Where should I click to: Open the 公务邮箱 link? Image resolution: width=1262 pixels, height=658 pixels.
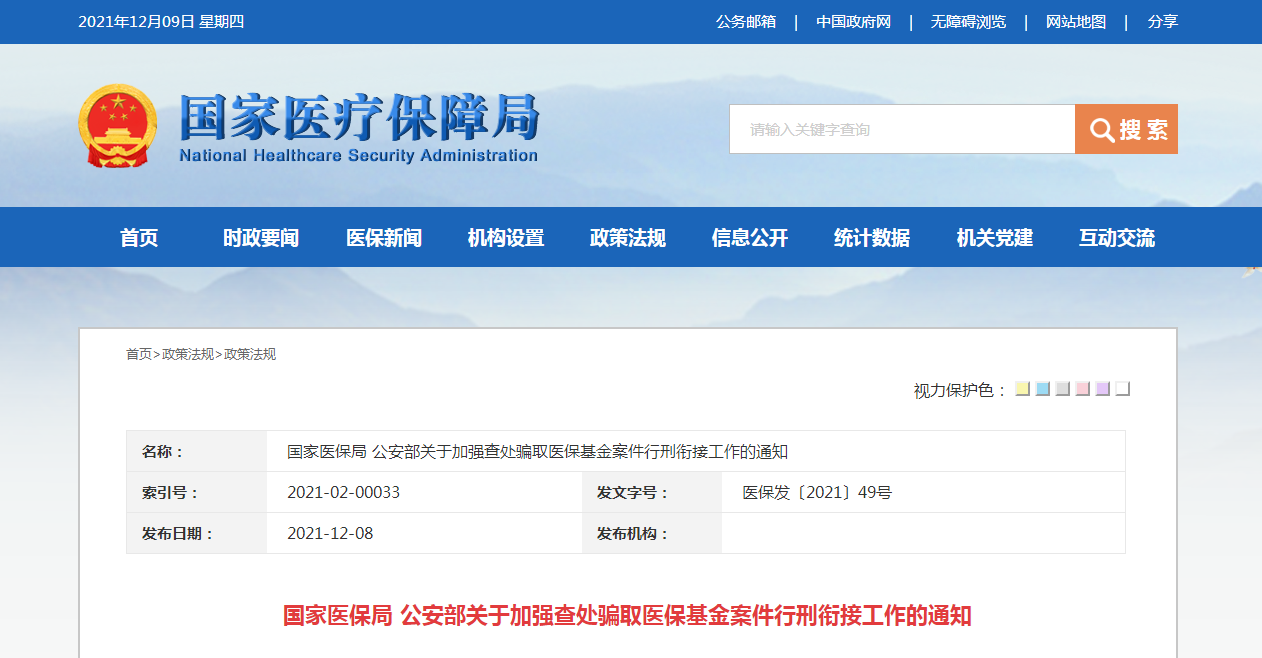pyautogui.click(x=746, y=22)
